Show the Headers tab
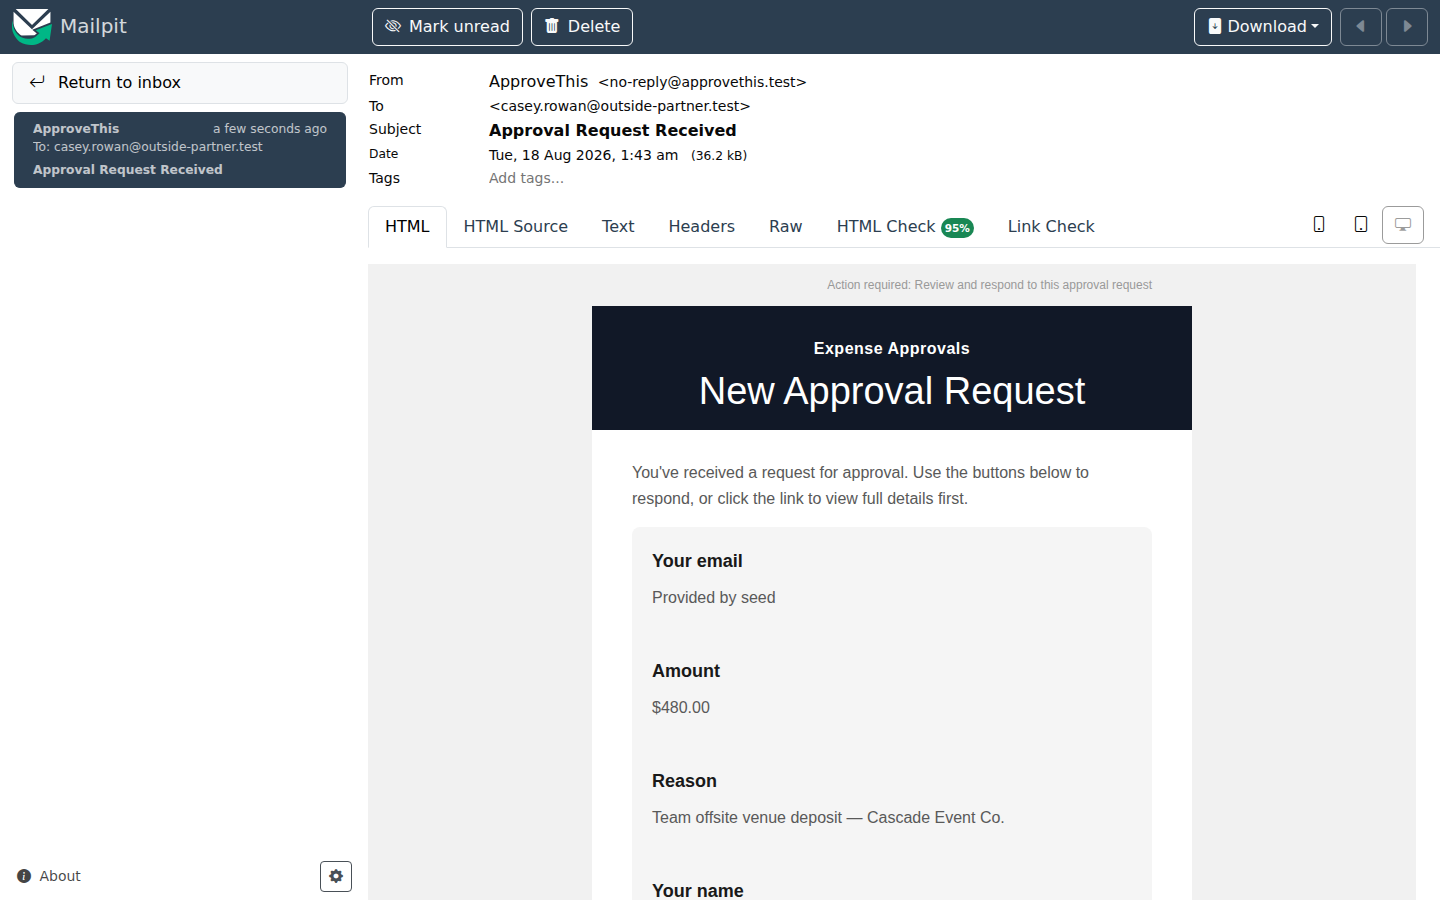This screenshot has width=1440, height=900. pyautogui.click(x=702, y=227)
